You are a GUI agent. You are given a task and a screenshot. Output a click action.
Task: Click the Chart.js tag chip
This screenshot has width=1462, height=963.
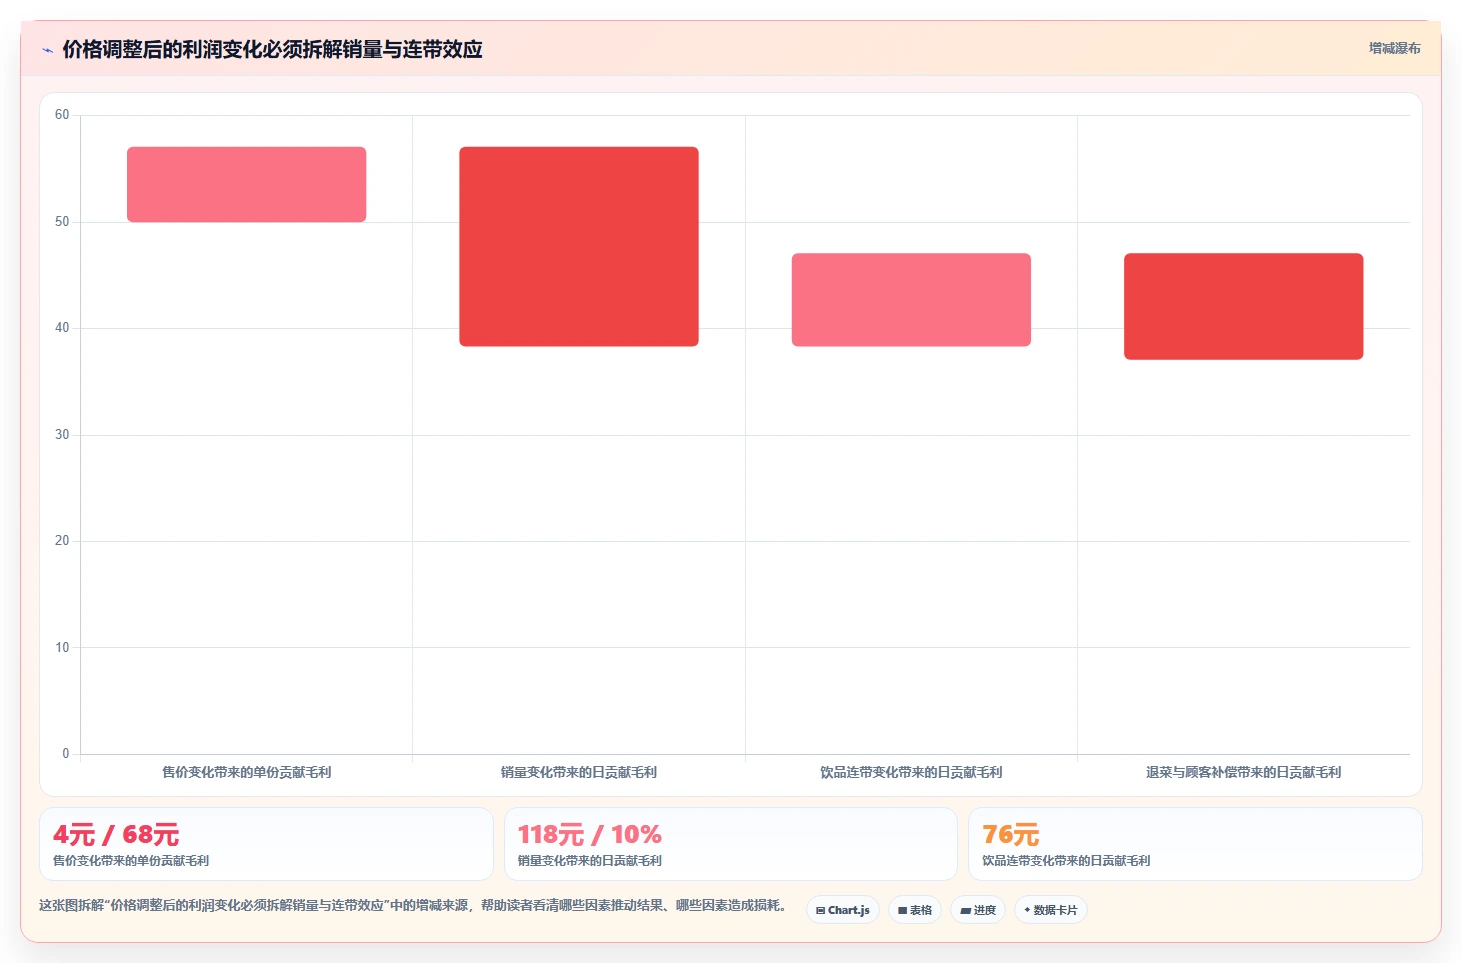pos(843,910)
